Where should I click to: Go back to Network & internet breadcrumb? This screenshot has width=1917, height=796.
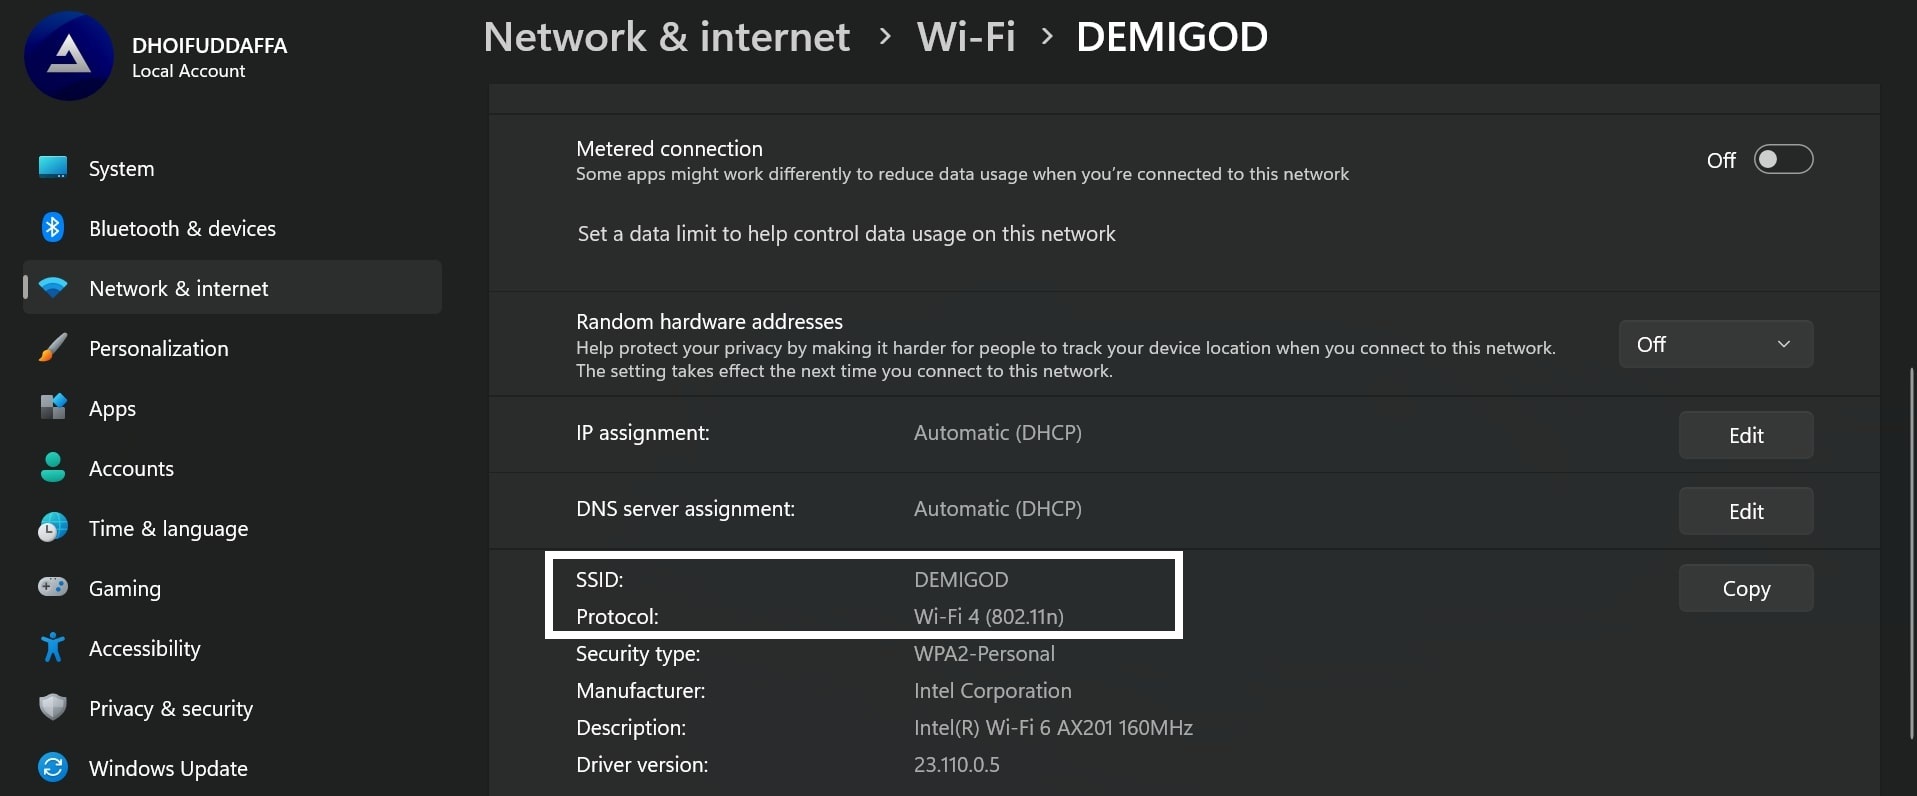click(667, 38)
